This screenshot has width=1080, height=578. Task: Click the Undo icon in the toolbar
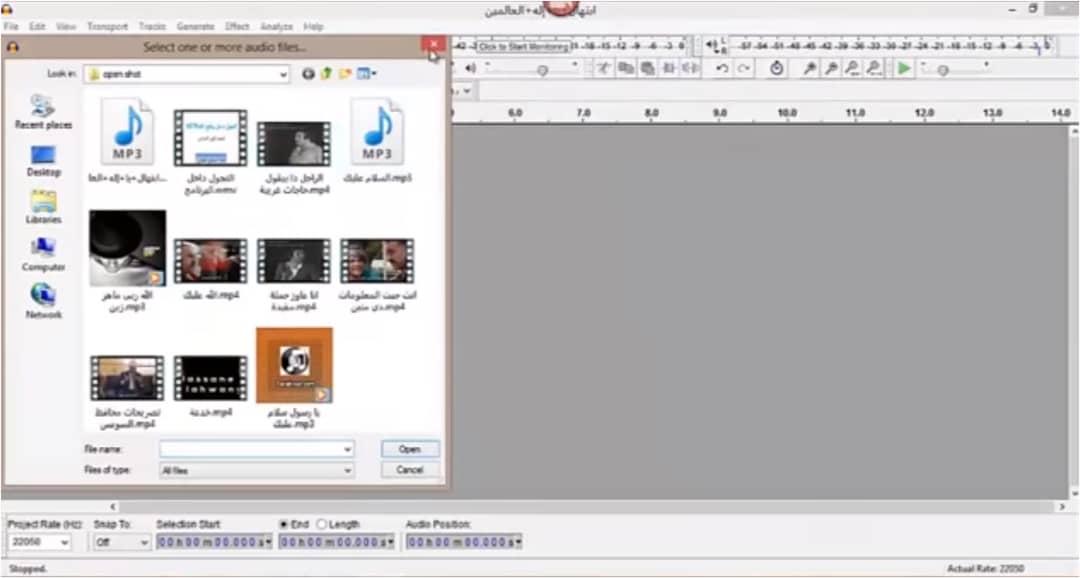click(722, 68)
